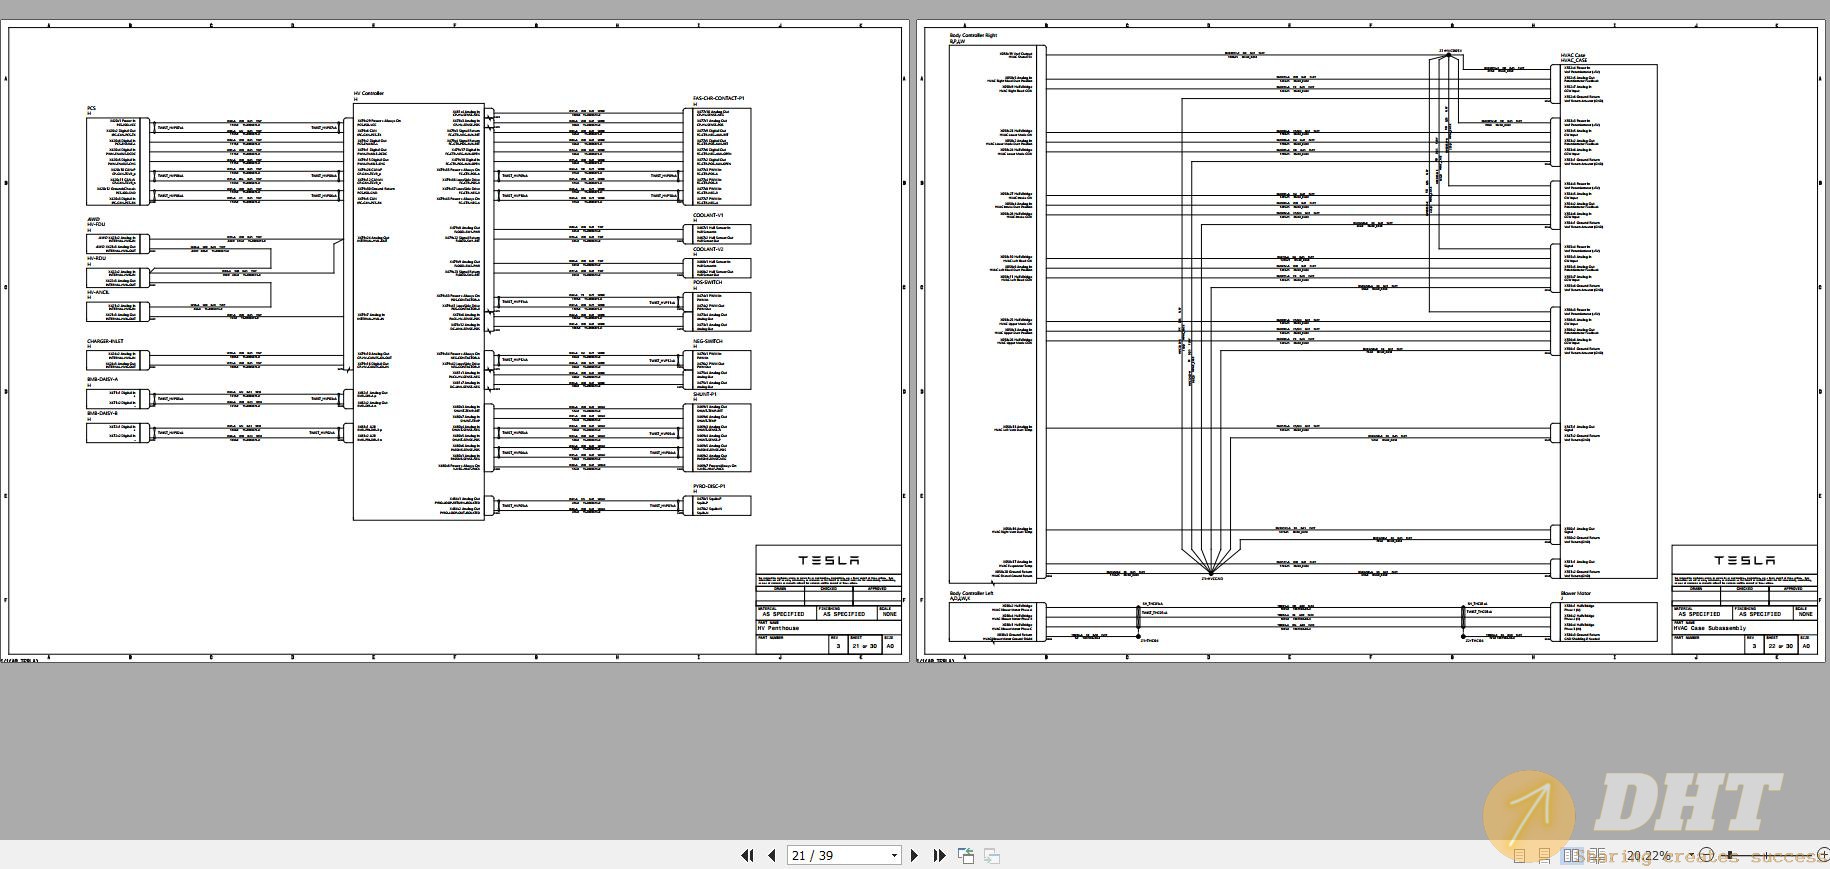1830x869 pixels.
Task: Click the zoom slider handle
Action: pyautogui.click(x=1729, y=855)
